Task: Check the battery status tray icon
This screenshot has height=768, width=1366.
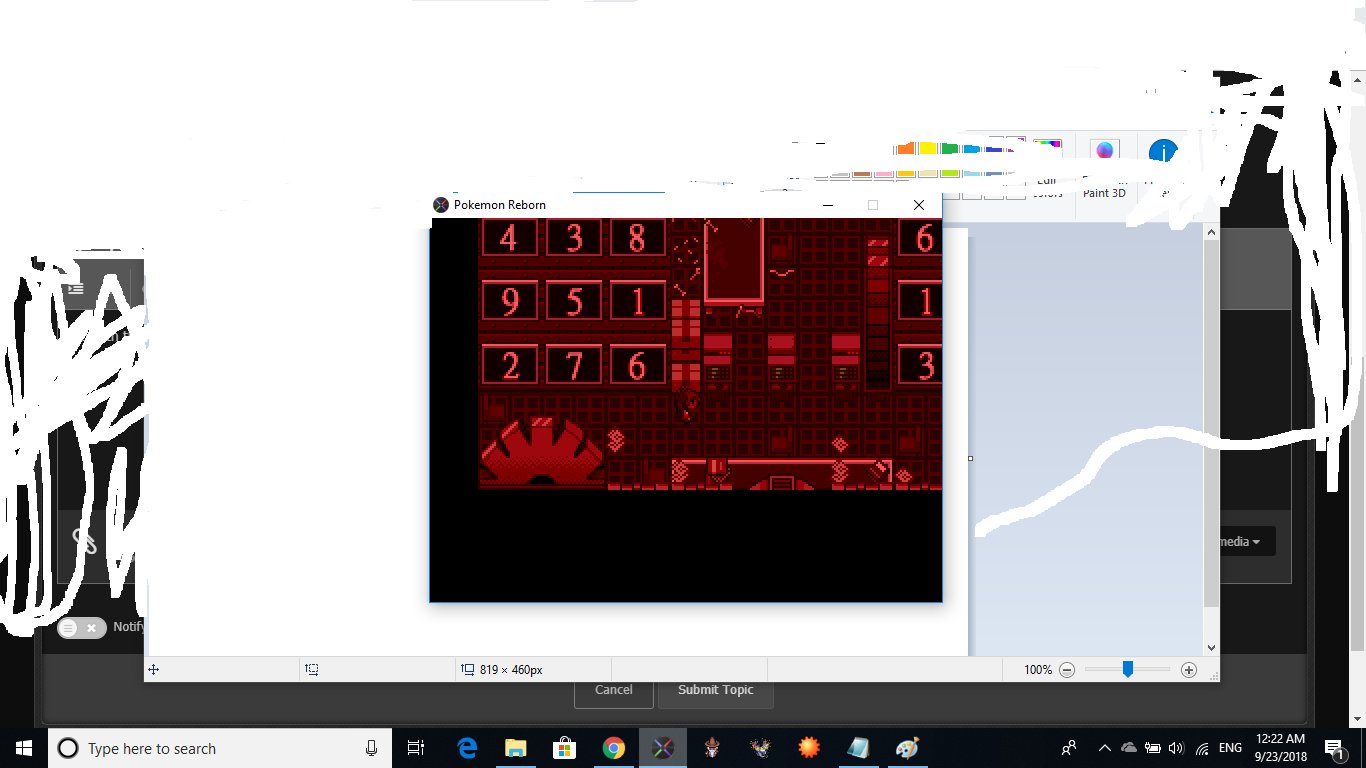Action: point(1152,748)
